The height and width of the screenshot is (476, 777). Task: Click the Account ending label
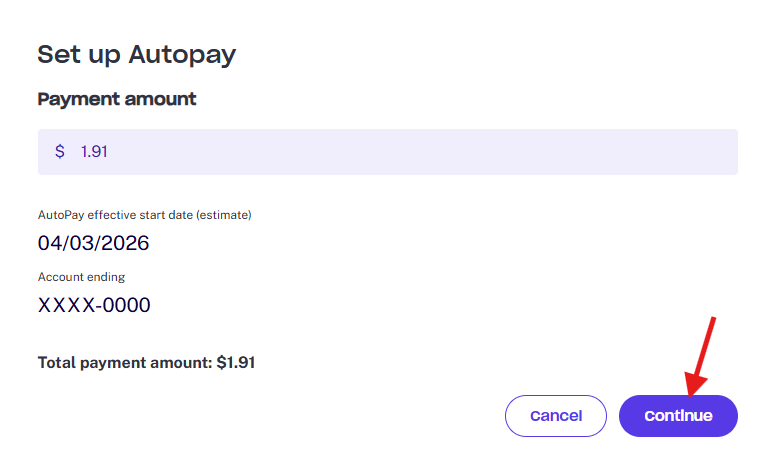(81, 277)
